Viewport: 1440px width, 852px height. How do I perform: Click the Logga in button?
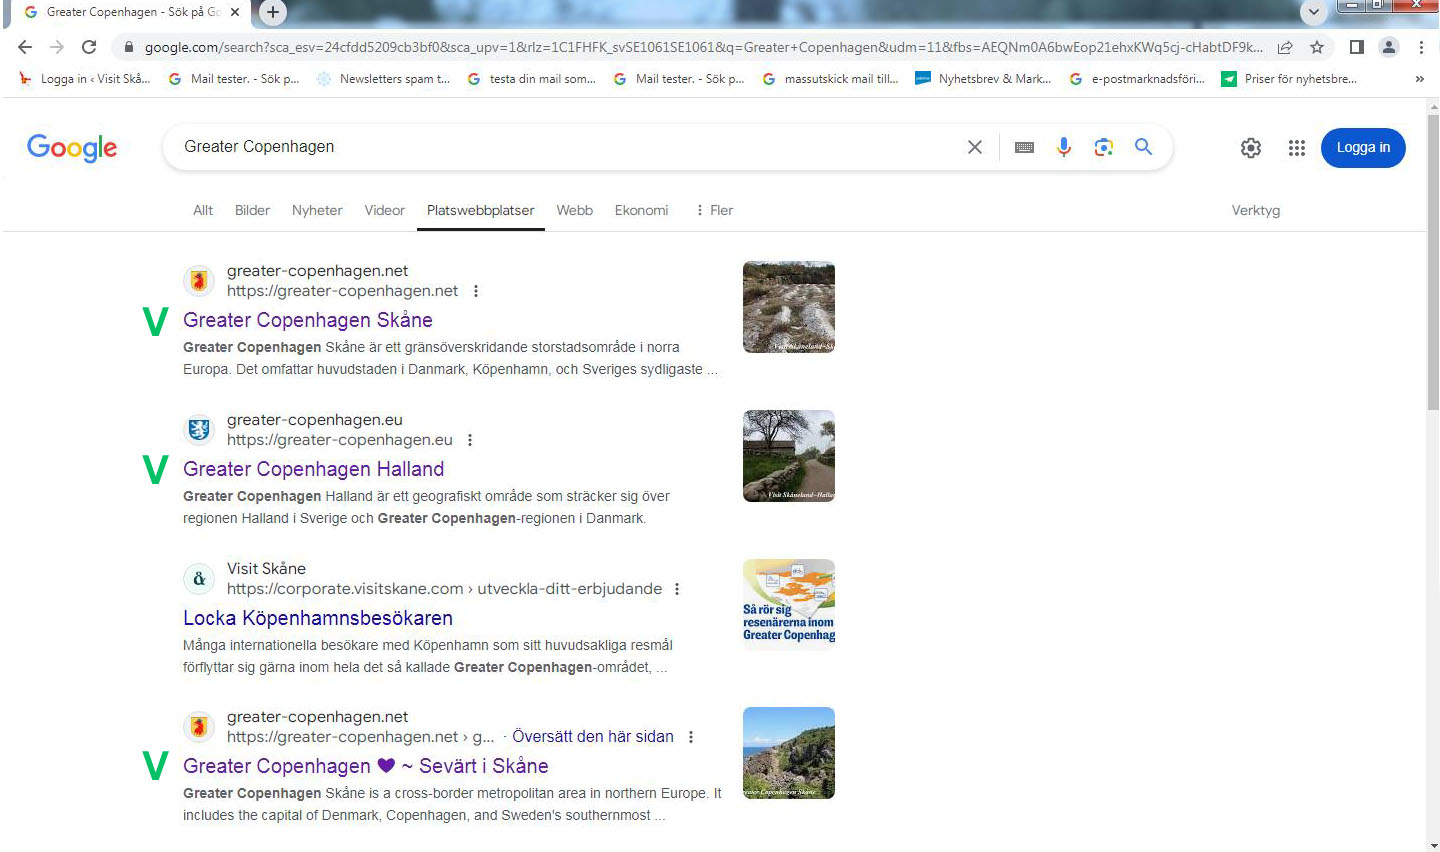[1363, 148]
